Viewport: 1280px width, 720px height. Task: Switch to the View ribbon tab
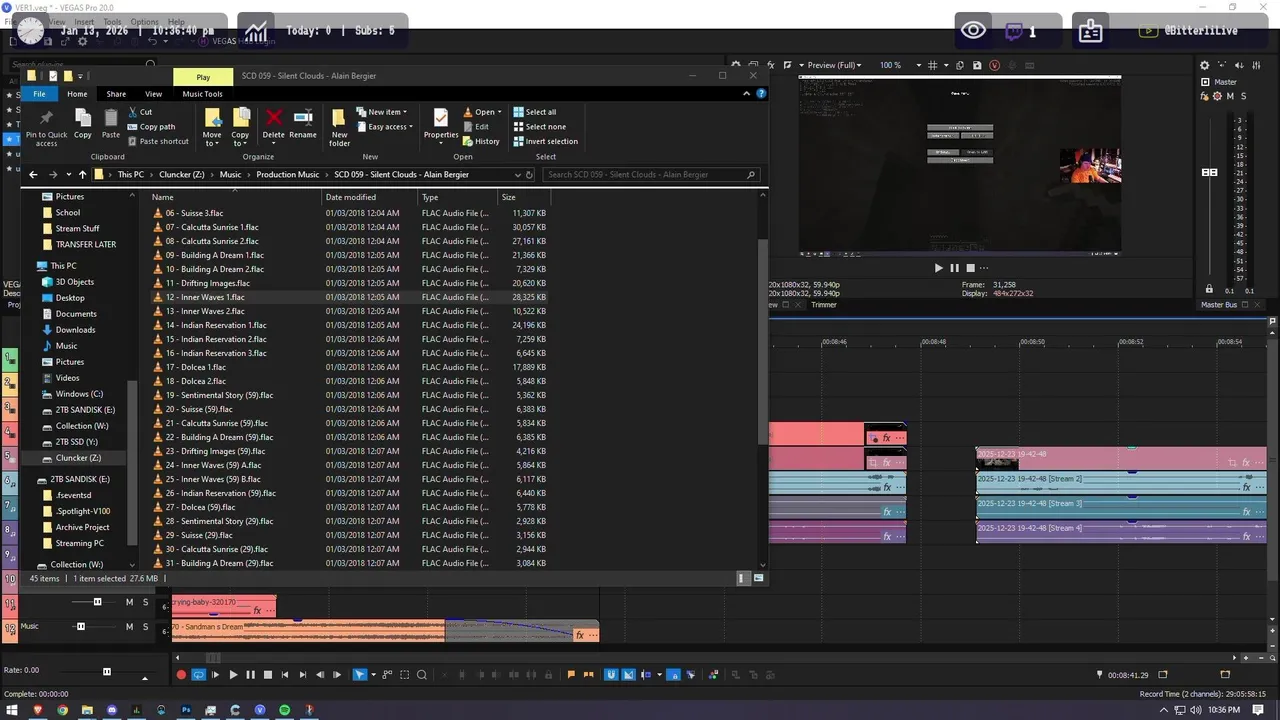[153, 94]
